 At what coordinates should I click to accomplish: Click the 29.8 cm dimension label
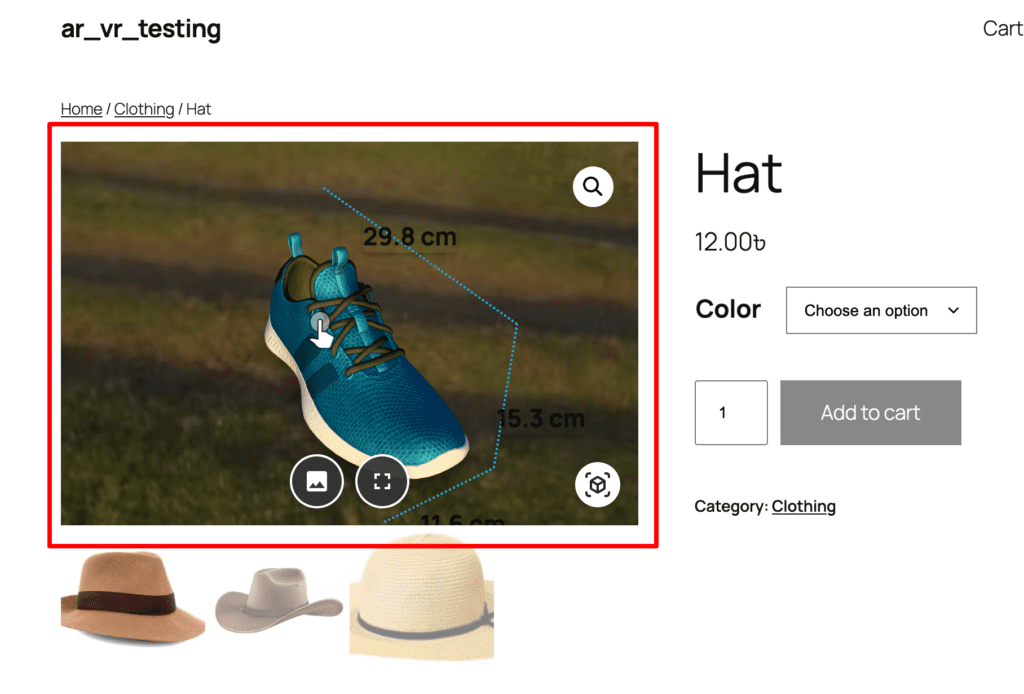click(409, 237)
